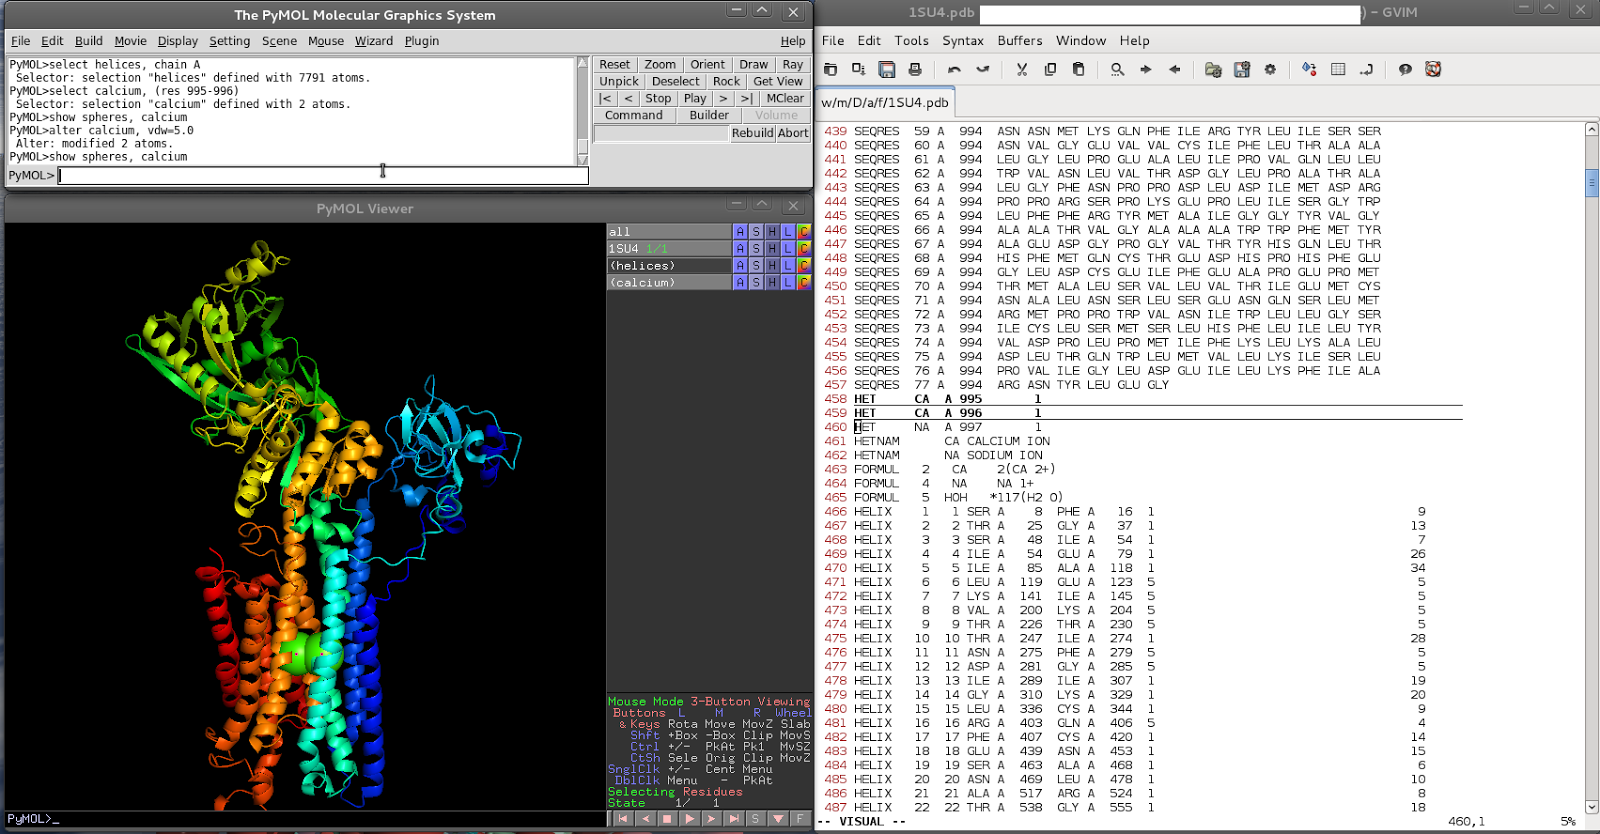
Task: Run script gear icon in GVIM
Action: click(x=1270, y=69)
